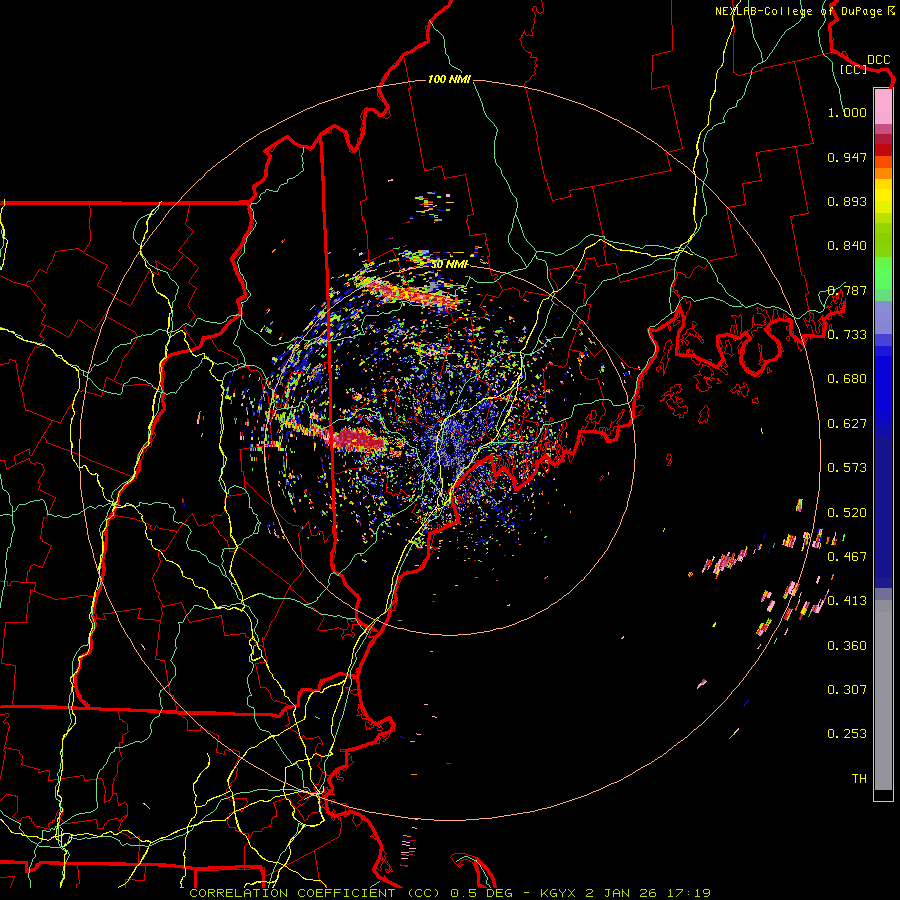Pick the light pink swatch at the color bar top
This screenshot has height=900, width=900.
[883, 106]
